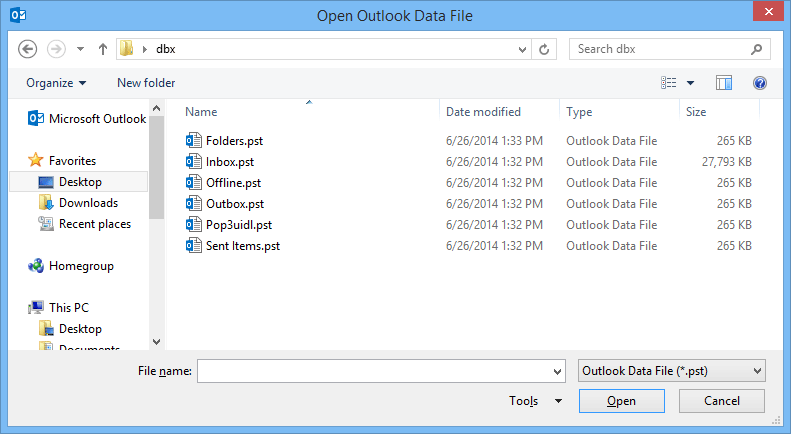Screen dimensions: 791x434
Task: Click the Inbox.pst file icon
Action: pos(194,161)
